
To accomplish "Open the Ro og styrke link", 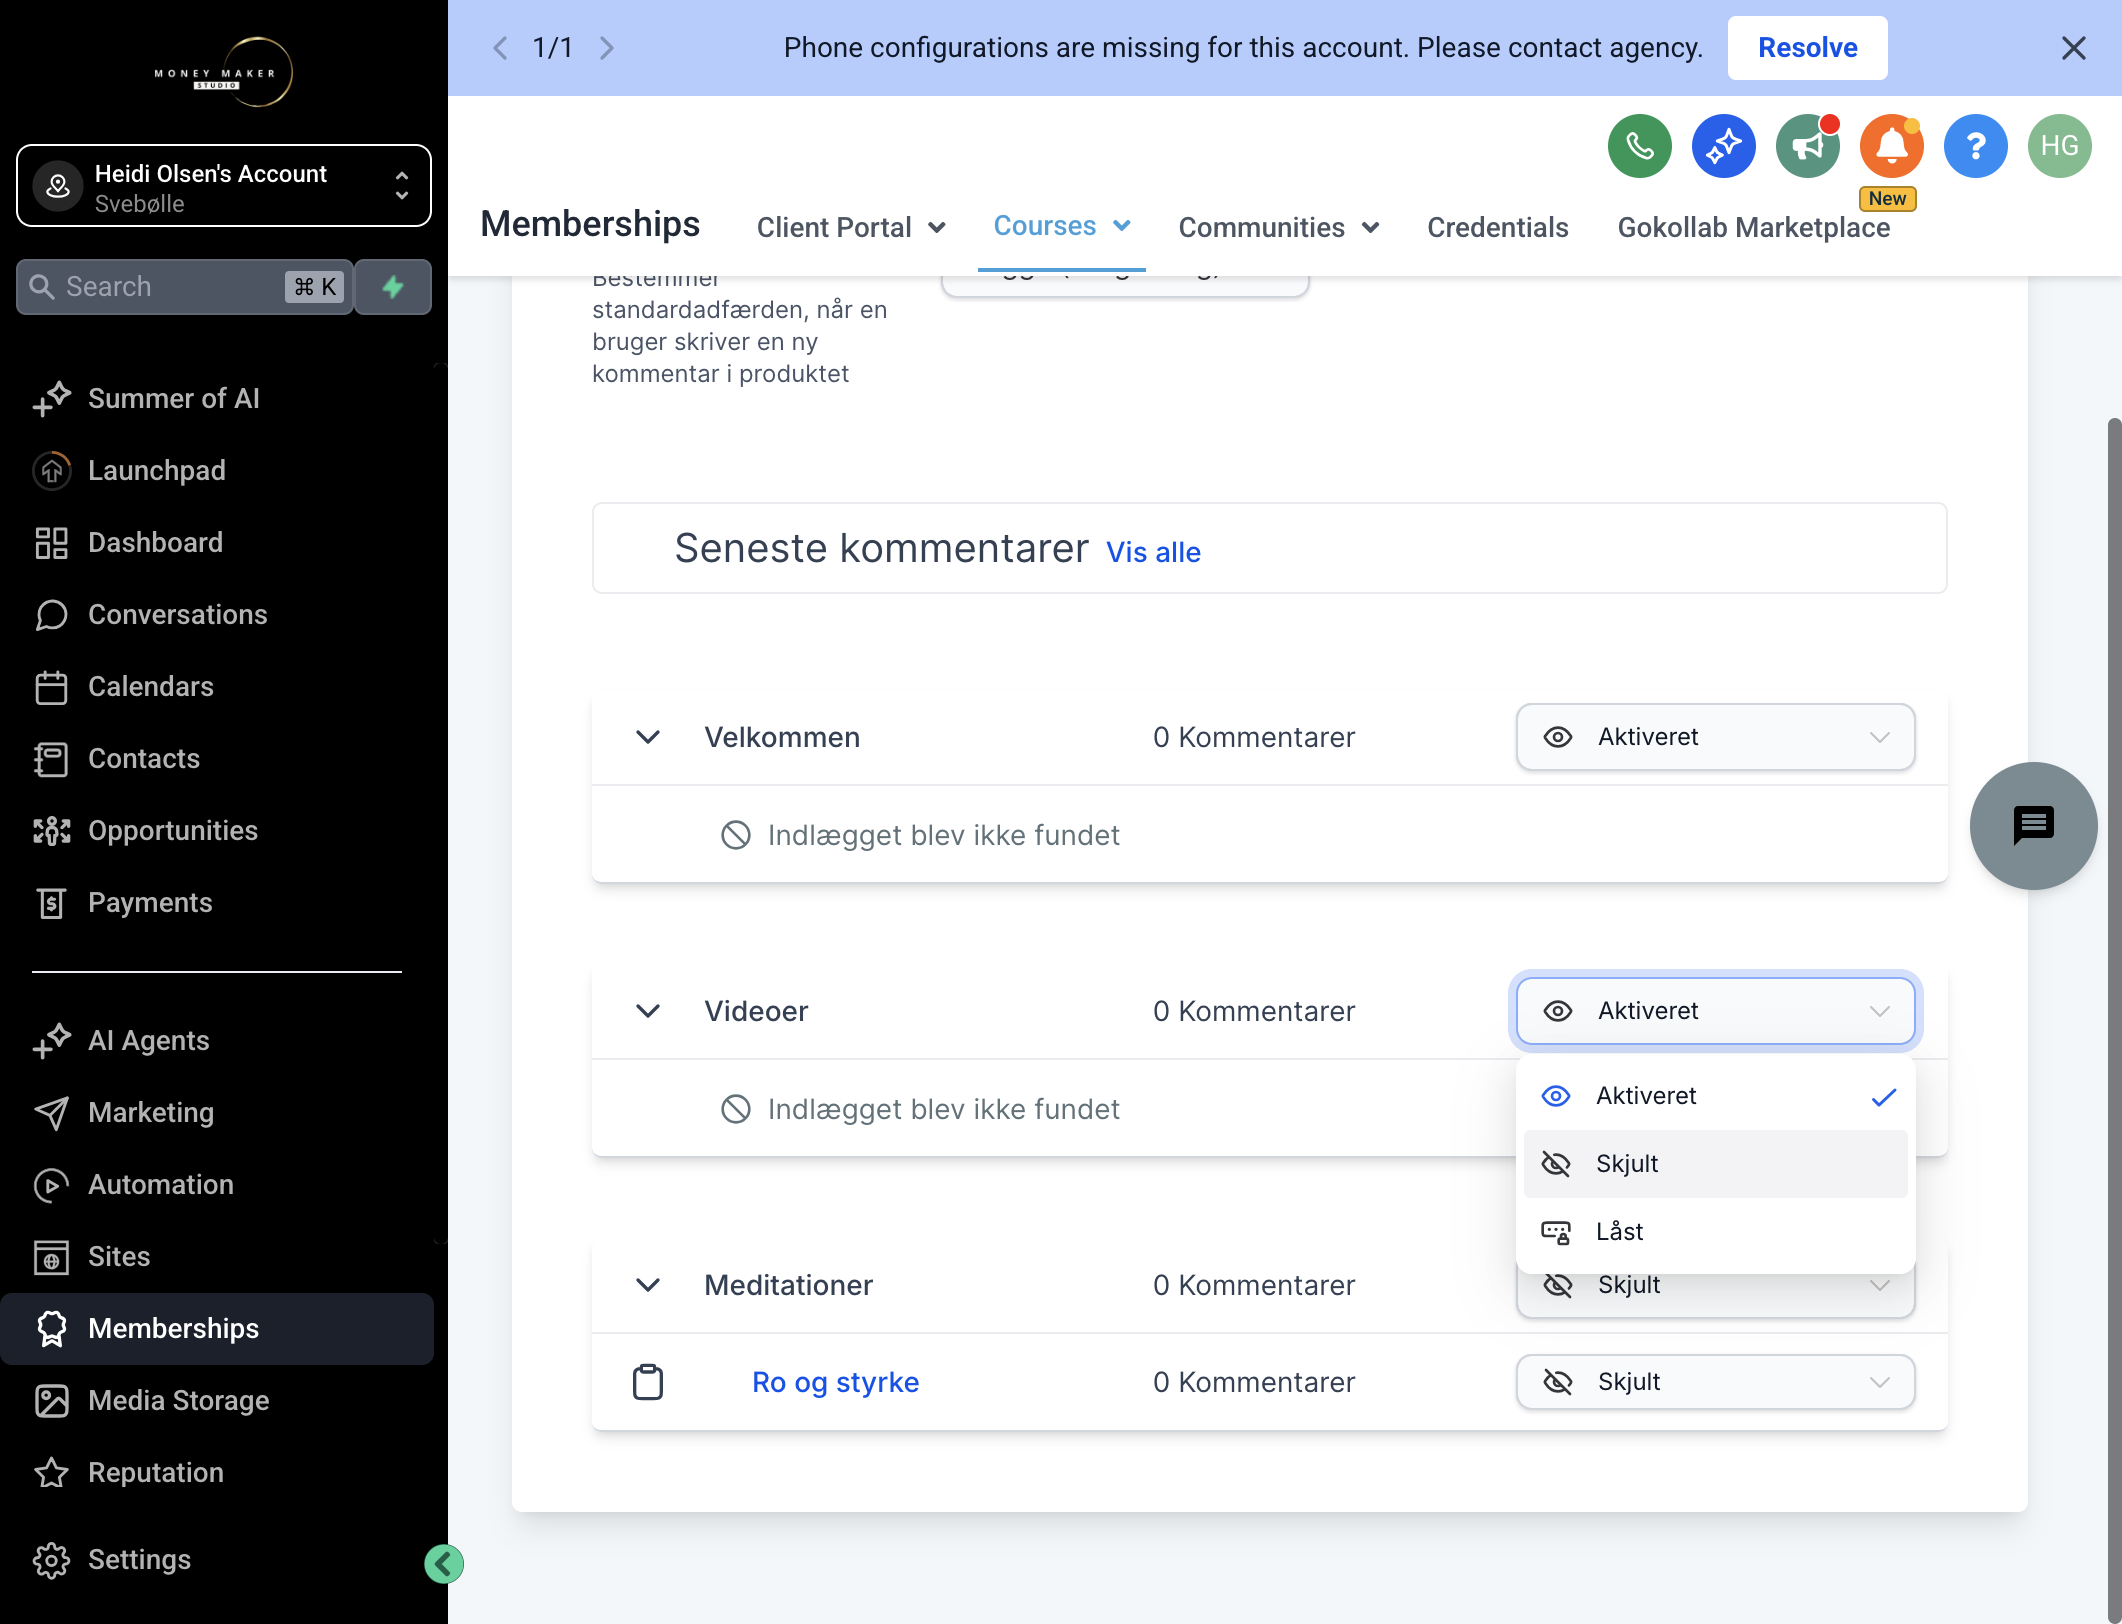I will (x=835, y=1382).
